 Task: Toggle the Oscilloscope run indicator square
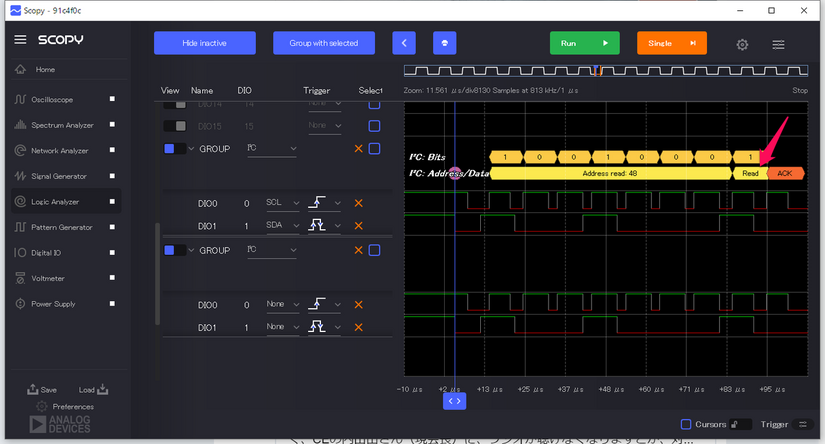tap(112, 99)
